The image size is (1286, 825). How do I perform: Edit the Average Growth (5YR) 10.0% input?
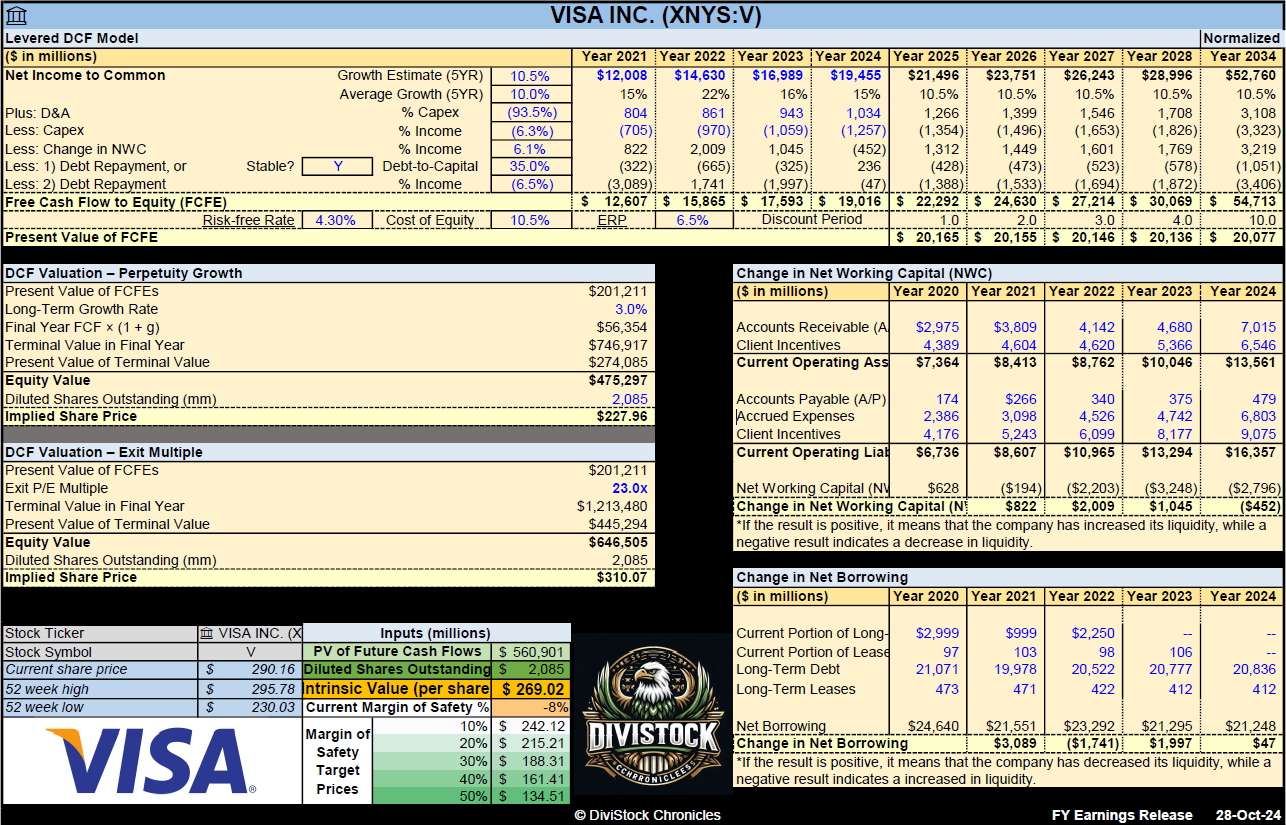pos(530,94)
